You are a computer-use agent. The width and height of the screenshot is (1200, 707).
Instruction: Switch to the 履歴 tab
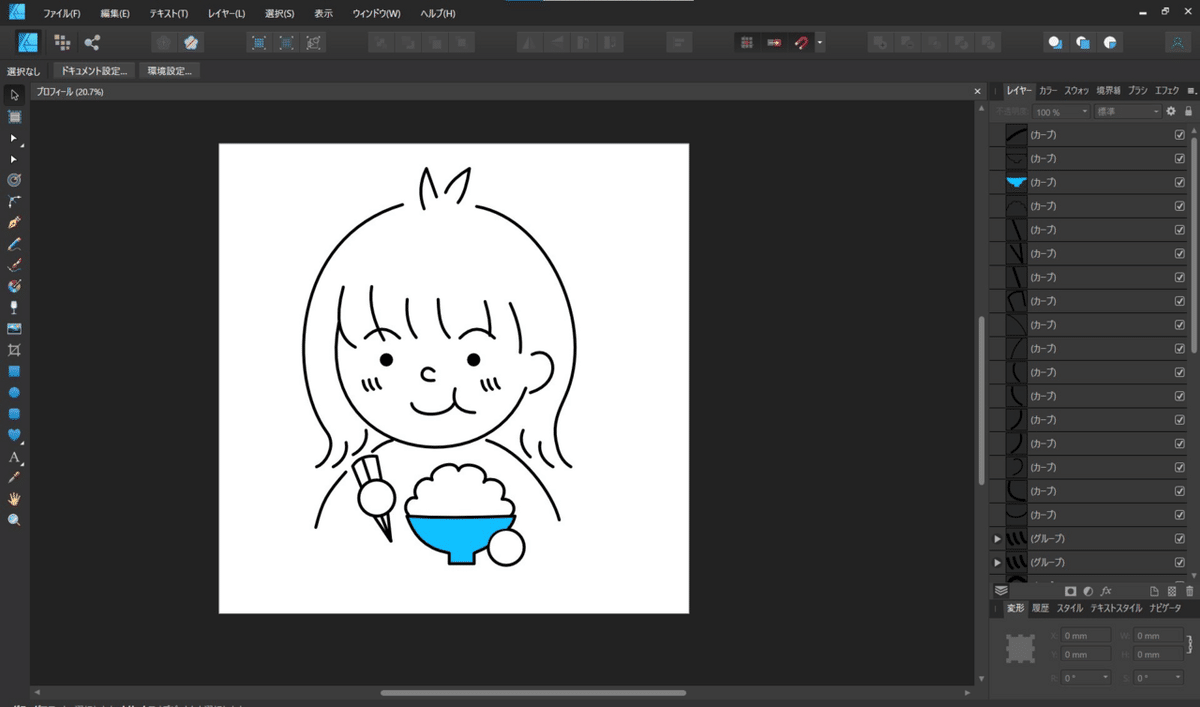pyautogui.click(x=1041, y=608)
